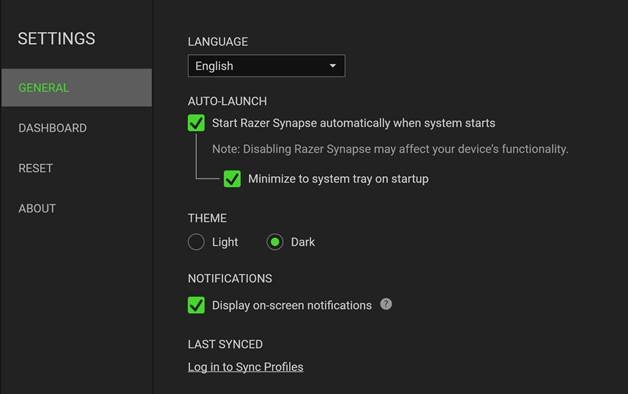Open the Reset settings section

[35, 168]
